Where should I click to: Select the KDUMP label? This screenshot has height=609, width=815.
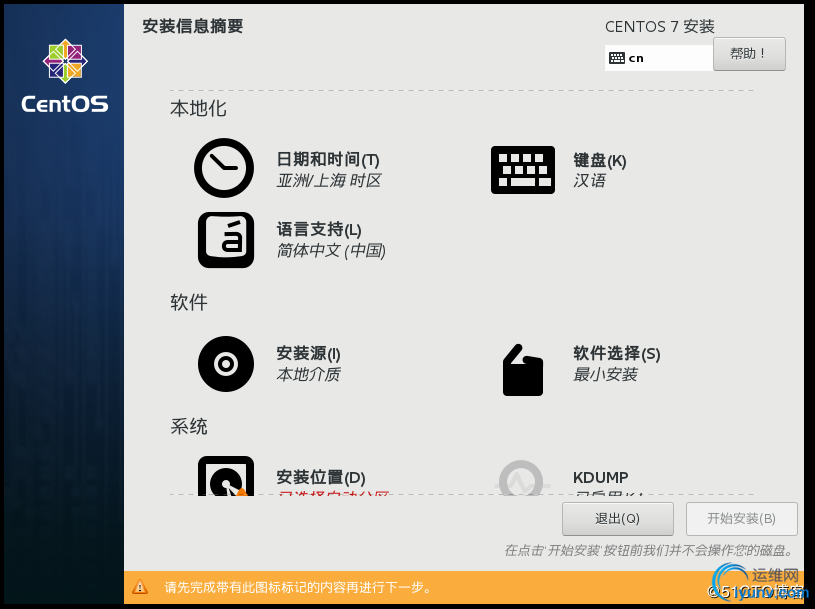click(x=600, y=477)
